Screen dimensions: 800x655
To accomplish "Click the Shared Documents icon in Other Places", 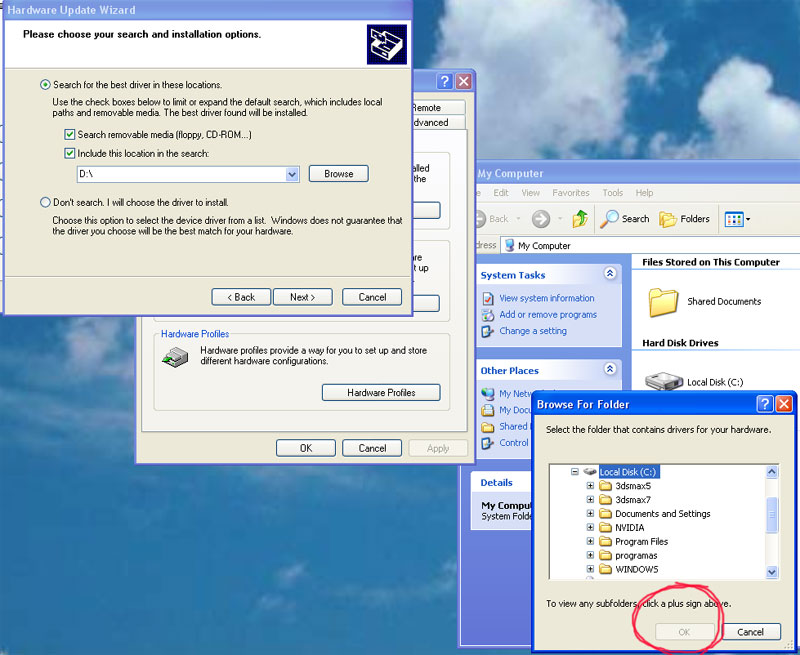I will click(488, 426).
